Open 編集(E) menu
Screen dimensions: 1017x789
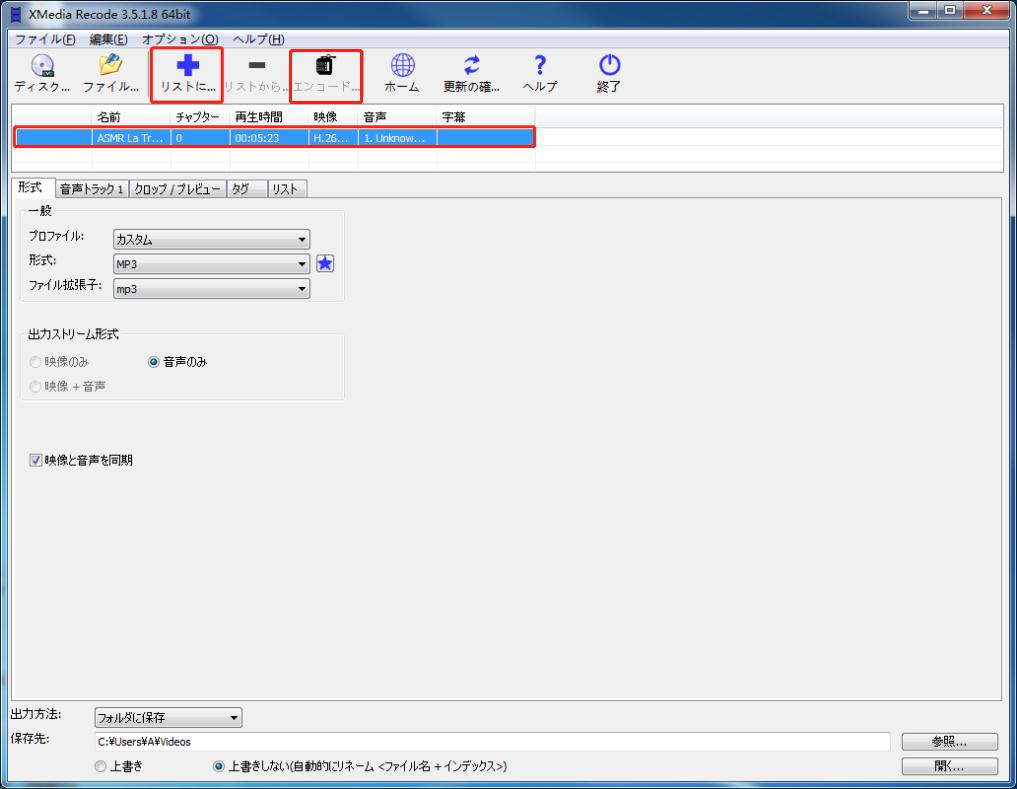(108, 40)
